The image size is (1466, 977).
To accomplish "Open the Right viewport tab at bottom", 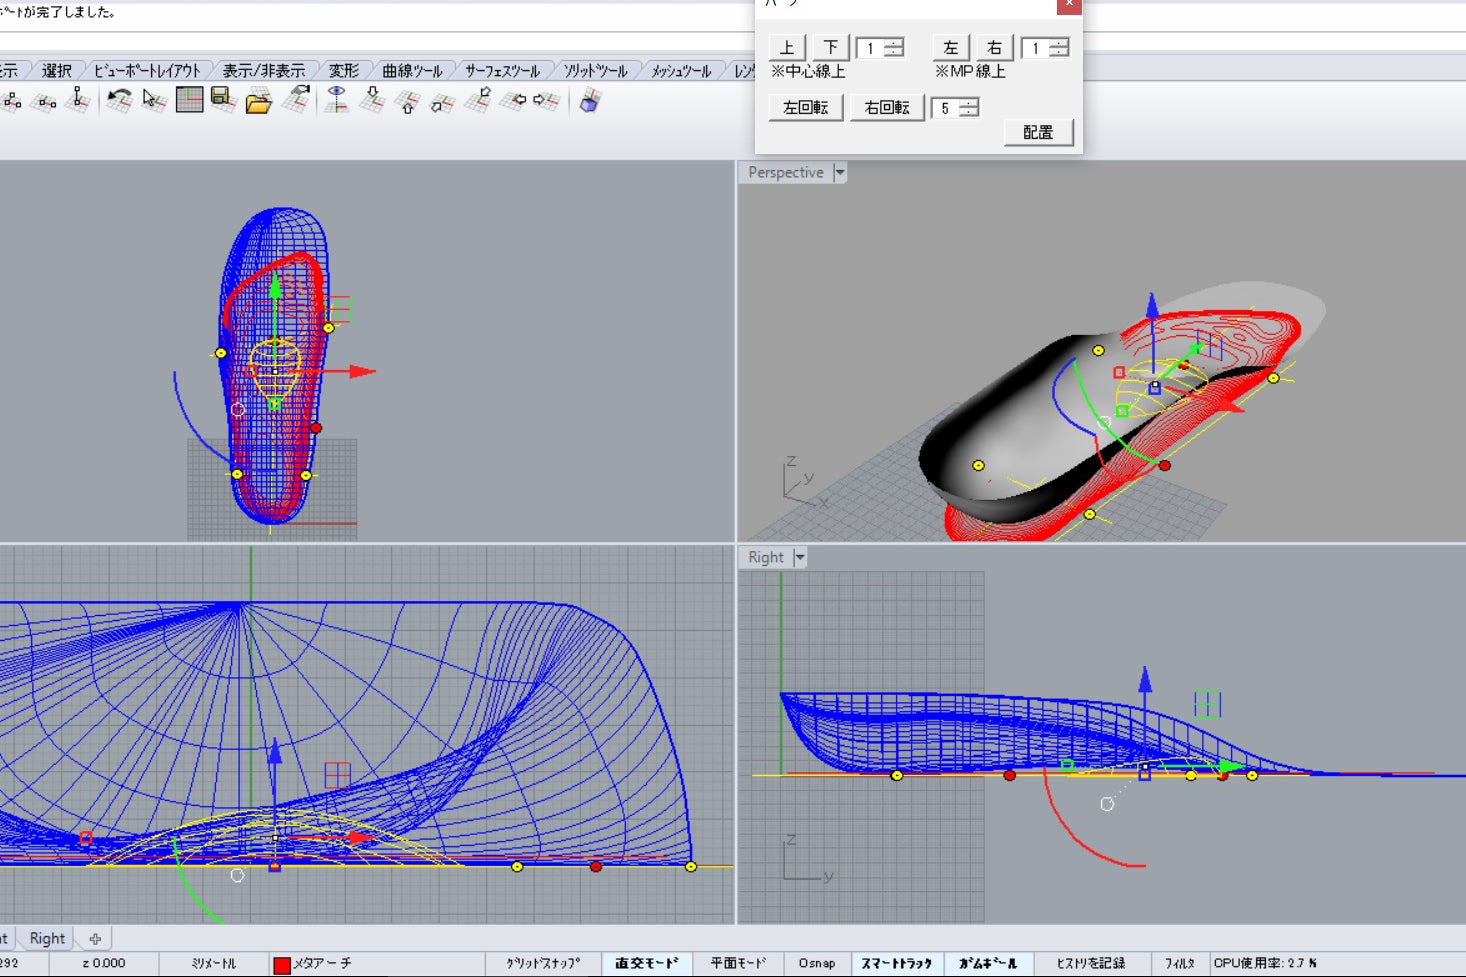I will [47, 938].
